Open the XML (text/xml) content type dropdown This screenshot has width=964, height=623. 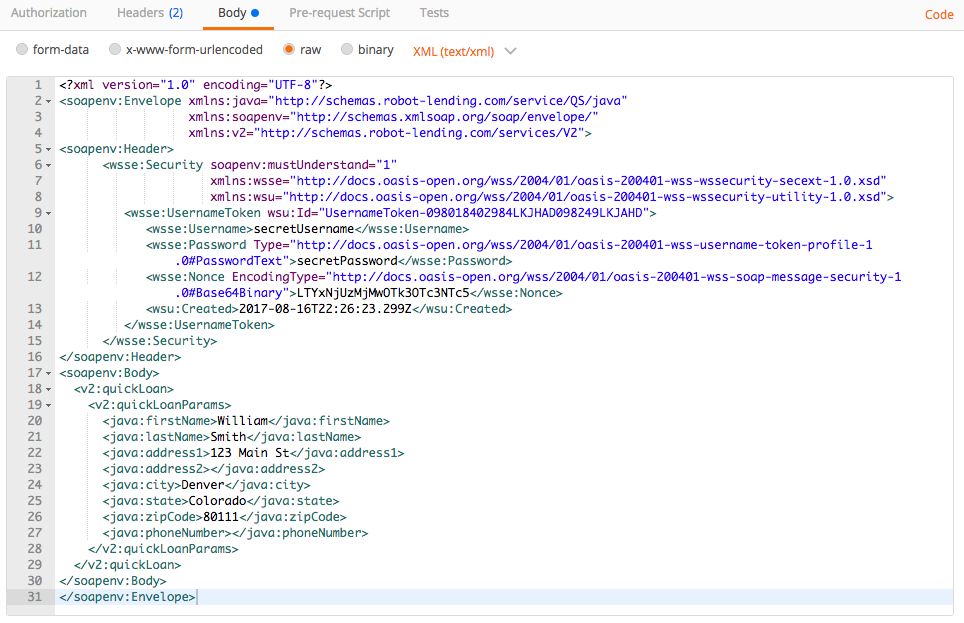click(464, 52)
